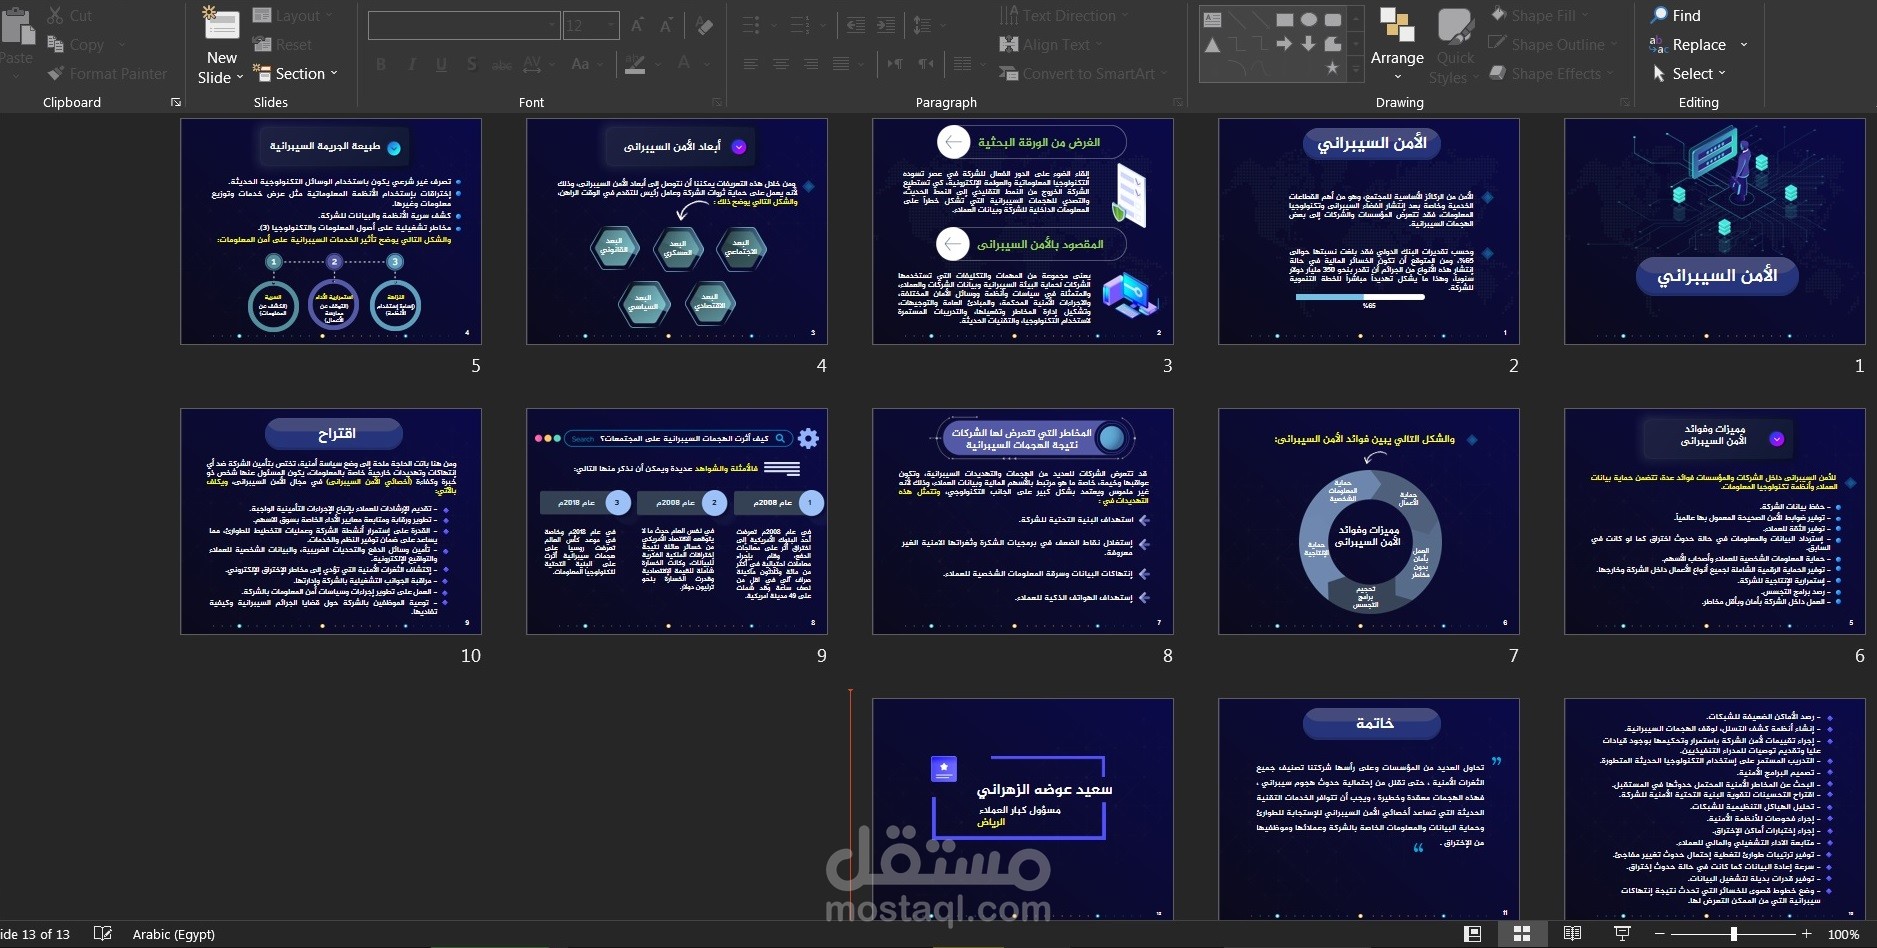Toggle underline formatting
The width and height of the screenshot is (1877, 948).
[x=440, y=64]
